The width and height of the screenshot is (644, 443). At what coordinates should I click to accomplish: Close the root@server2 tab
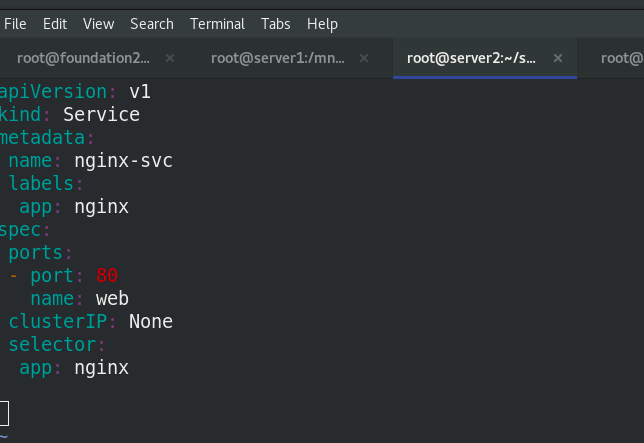[558, 58]
